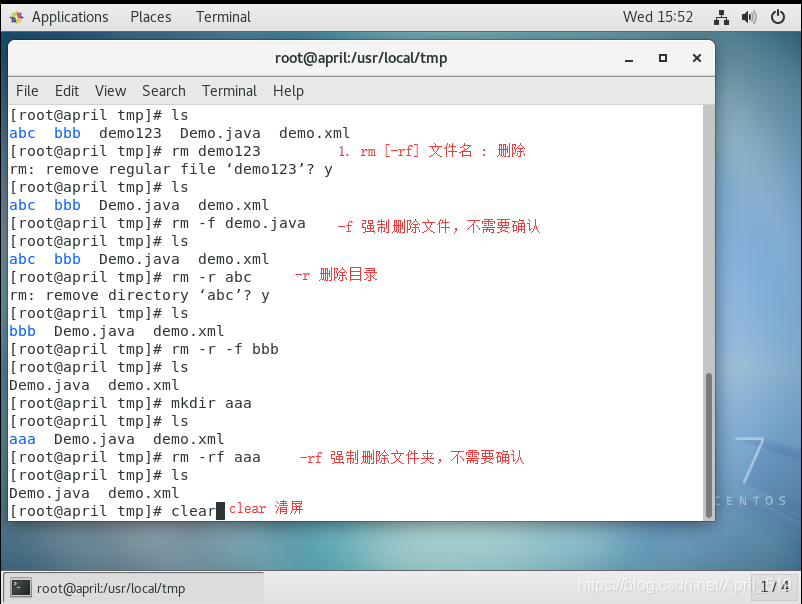Click 'rm: remove regular file ‘demo123’? y' line
Screen dimensions: 802x604
pos(171,169)
